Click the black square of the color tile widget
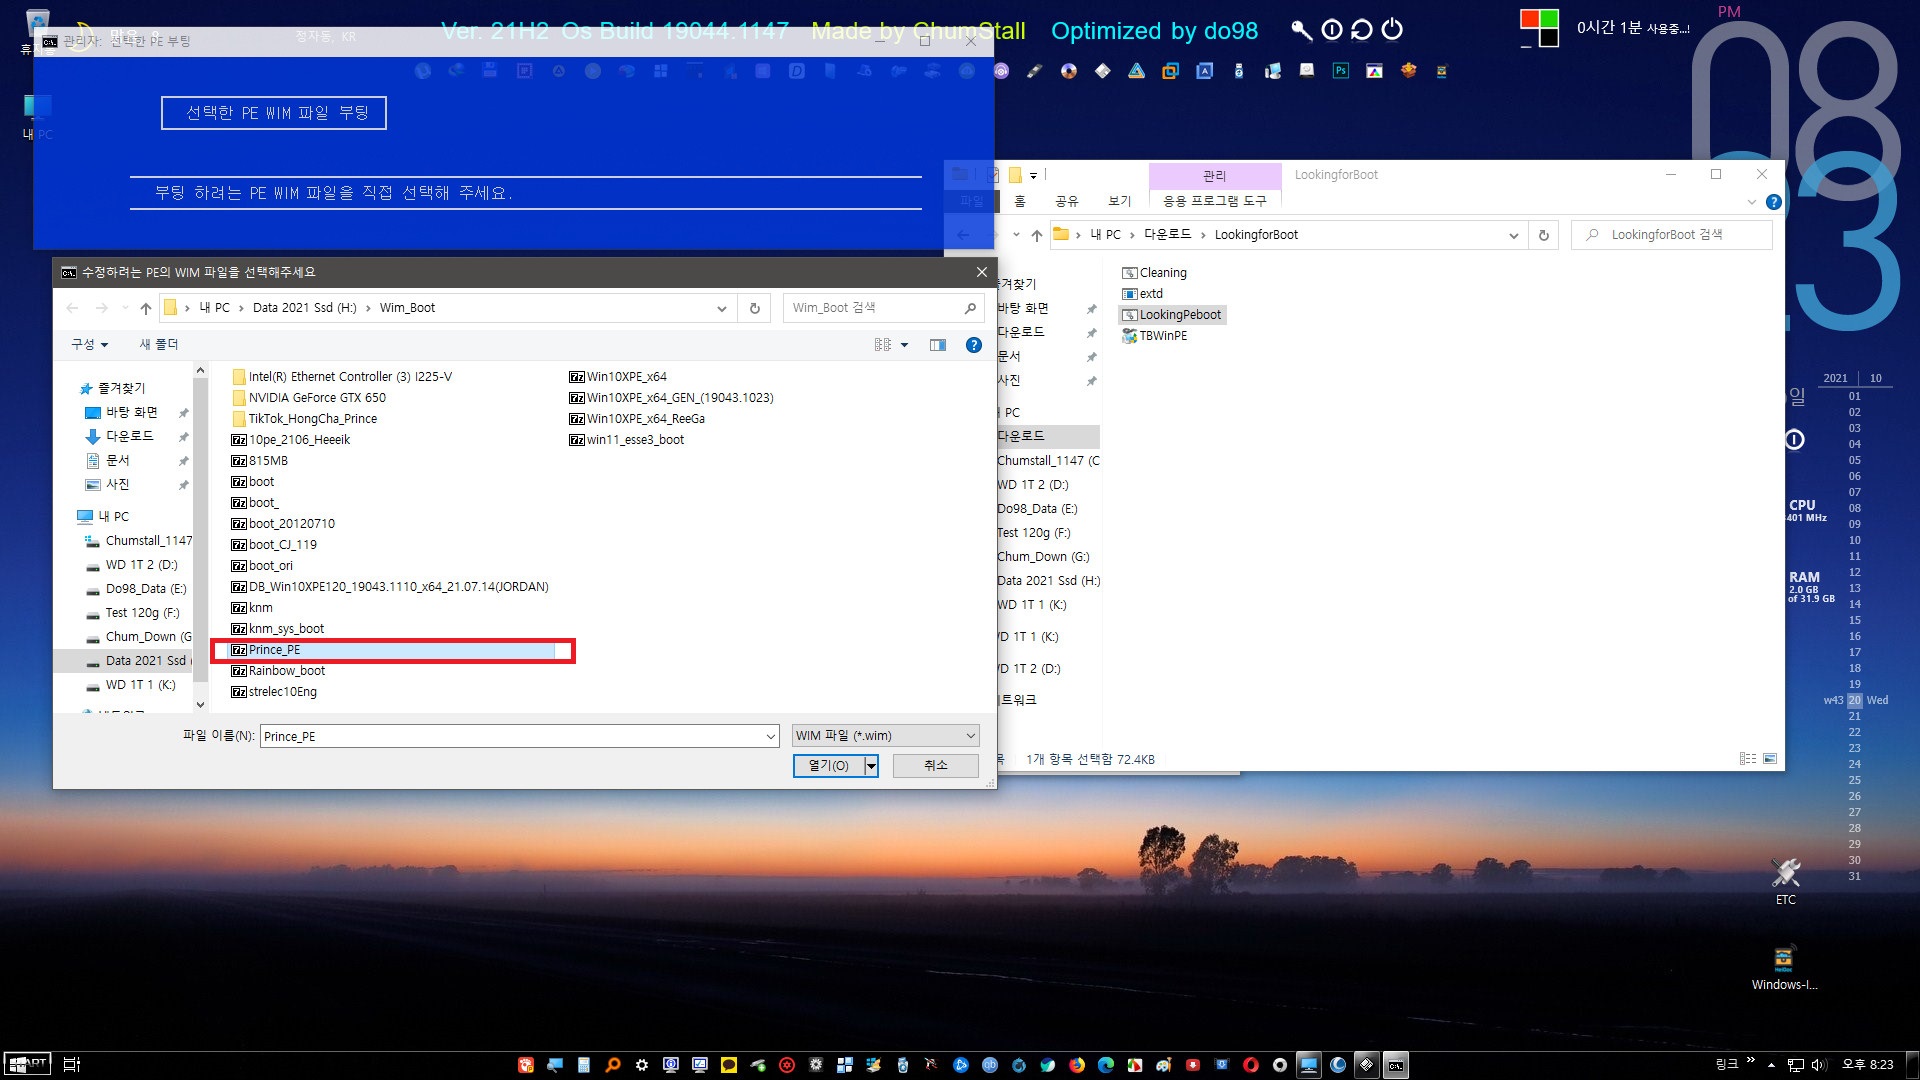 (x=1549, y=38)
